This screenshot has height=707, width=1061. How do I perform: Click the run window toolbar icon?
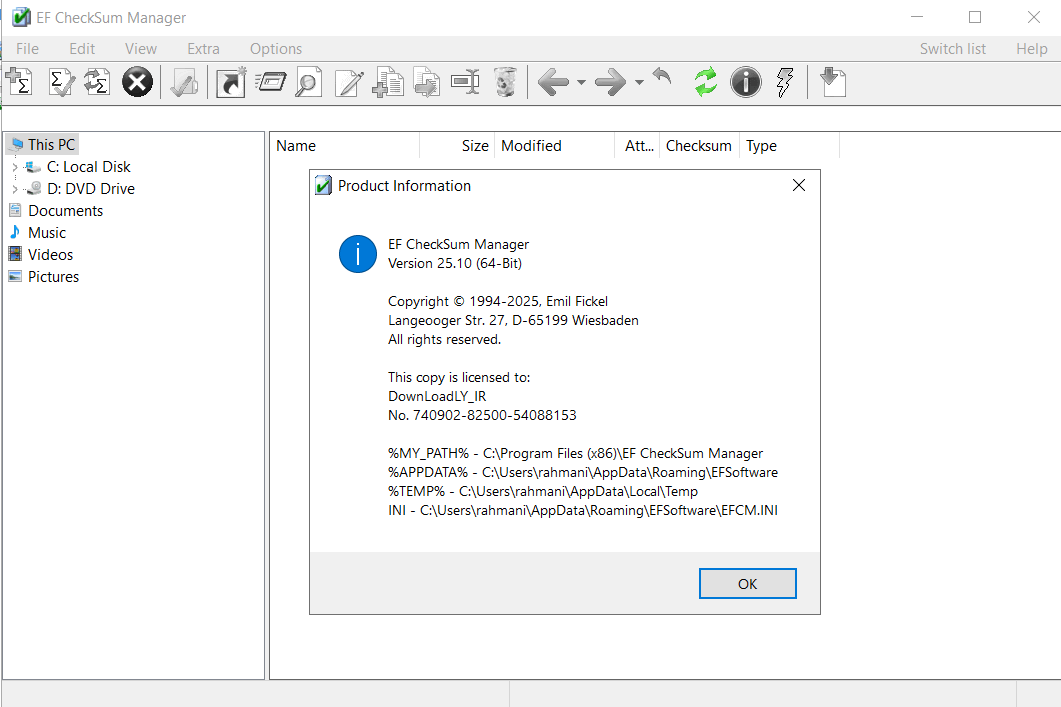(271, 82)
